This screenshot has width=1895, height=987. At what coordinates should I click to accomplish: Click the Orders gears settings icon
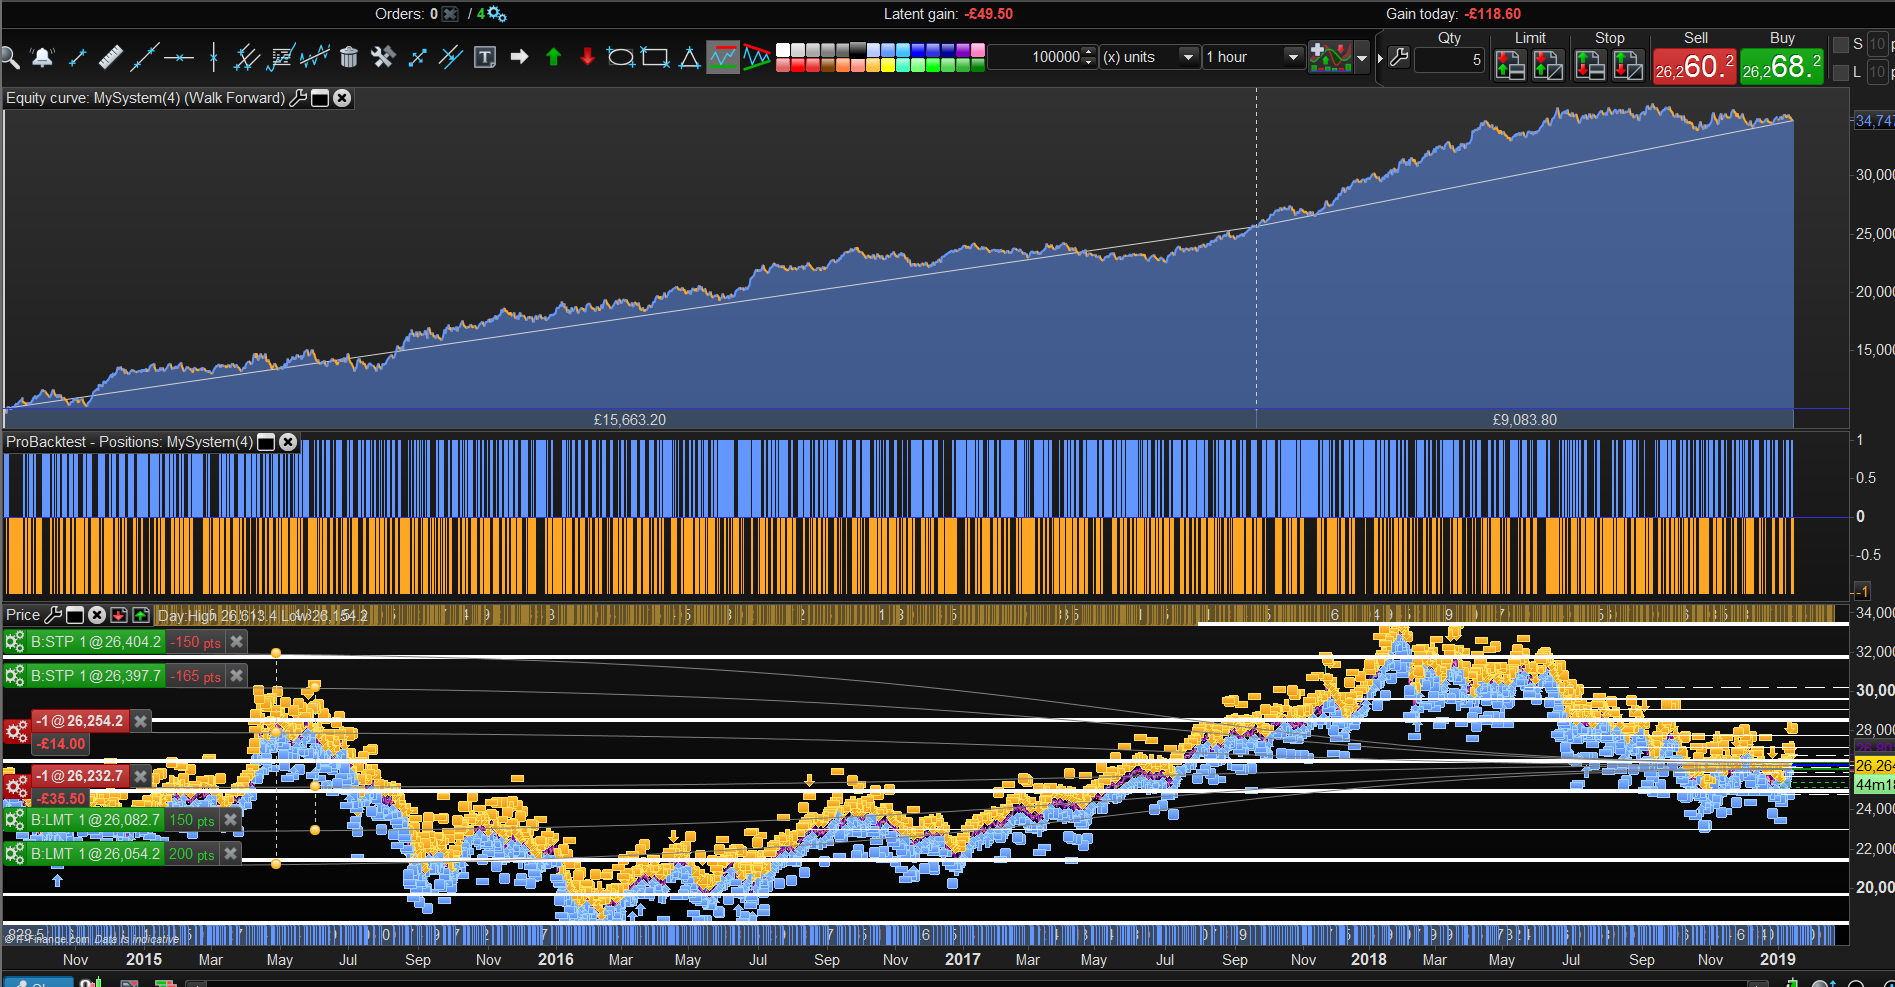coord(497,14)
